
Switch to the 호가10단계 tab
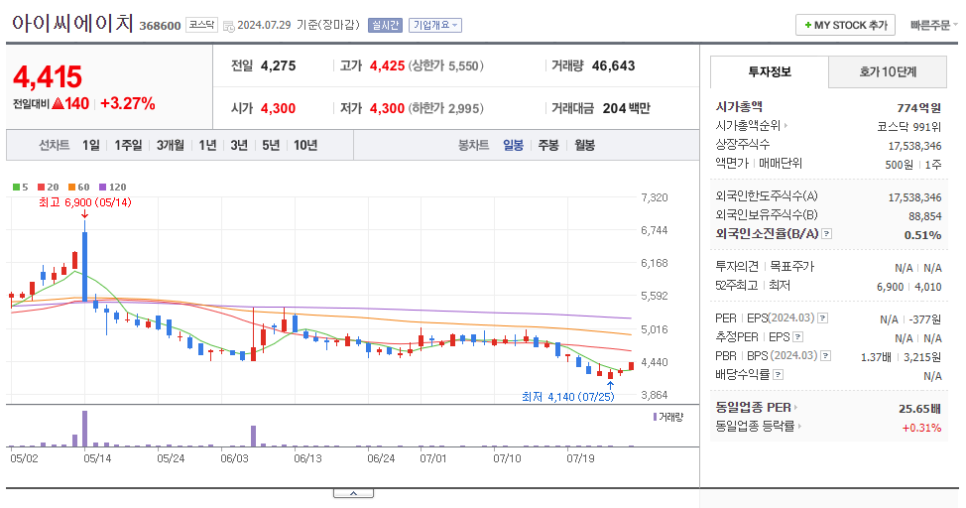tap(888, 72)
